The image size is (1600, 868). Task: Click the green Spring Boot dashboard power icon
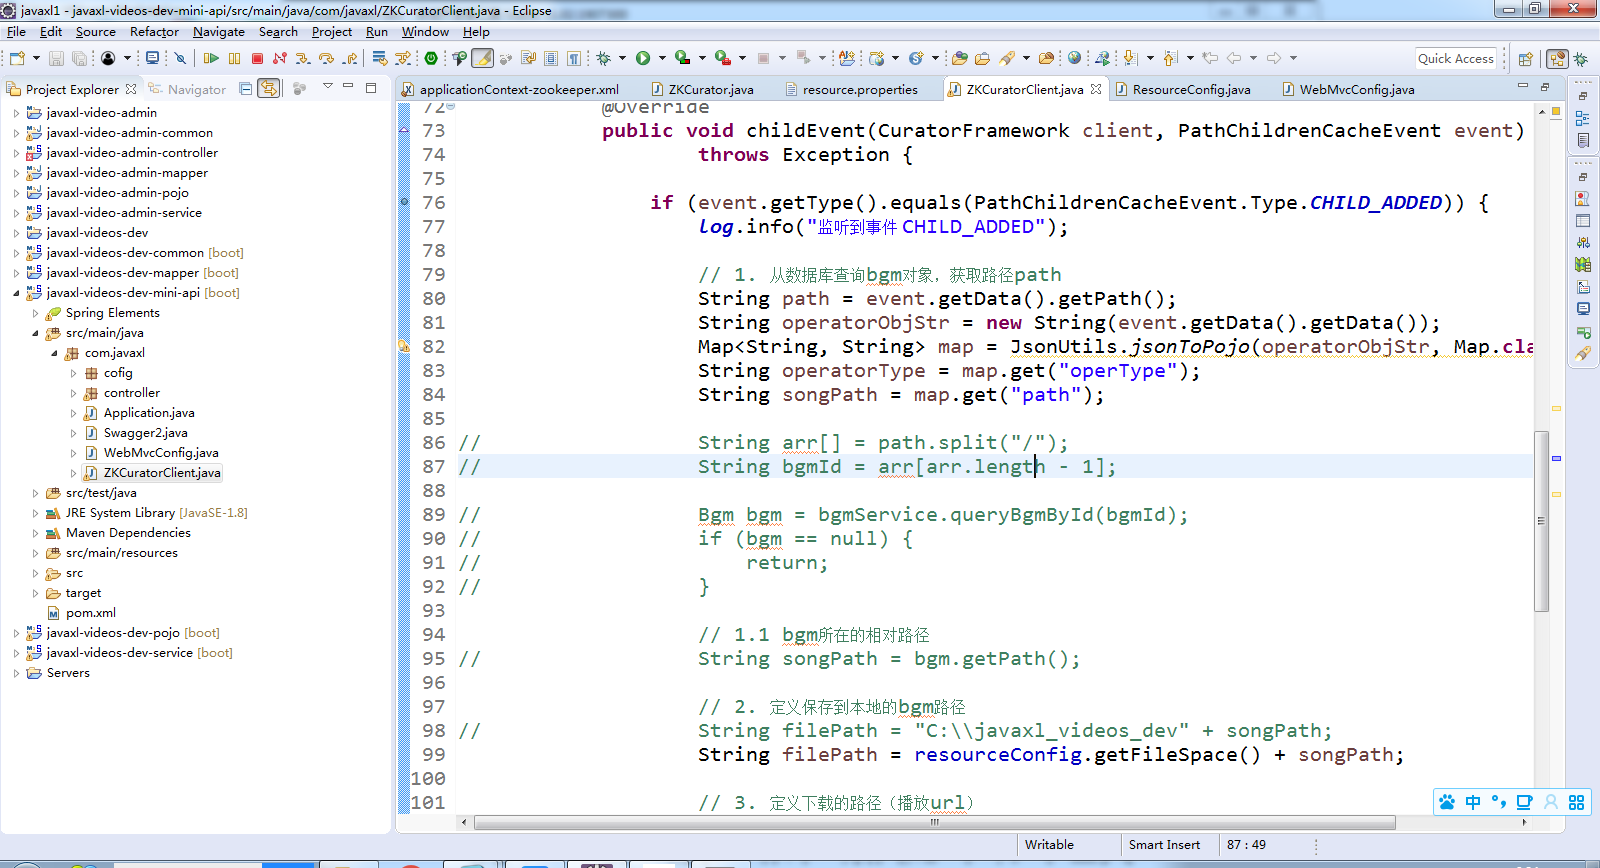(x=430, y=58)
